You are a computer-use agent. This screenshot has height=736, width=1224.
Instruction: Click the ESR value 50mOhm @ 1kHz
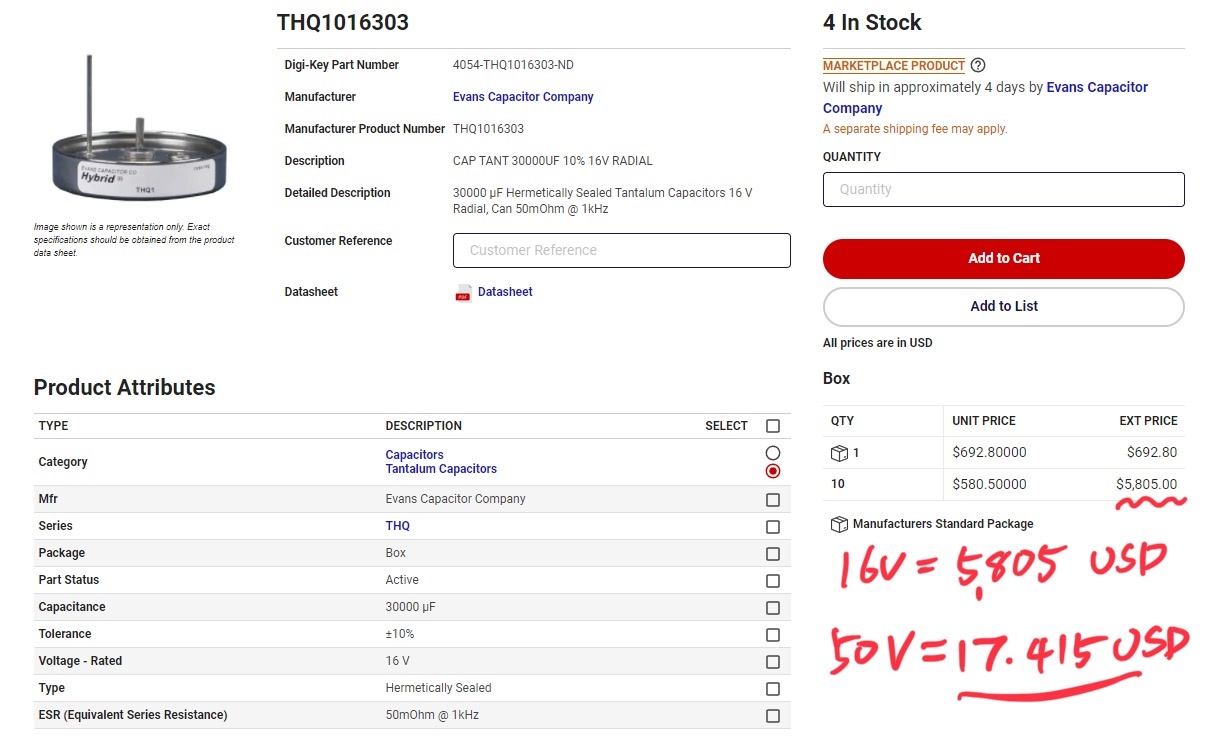pos(433,715)
